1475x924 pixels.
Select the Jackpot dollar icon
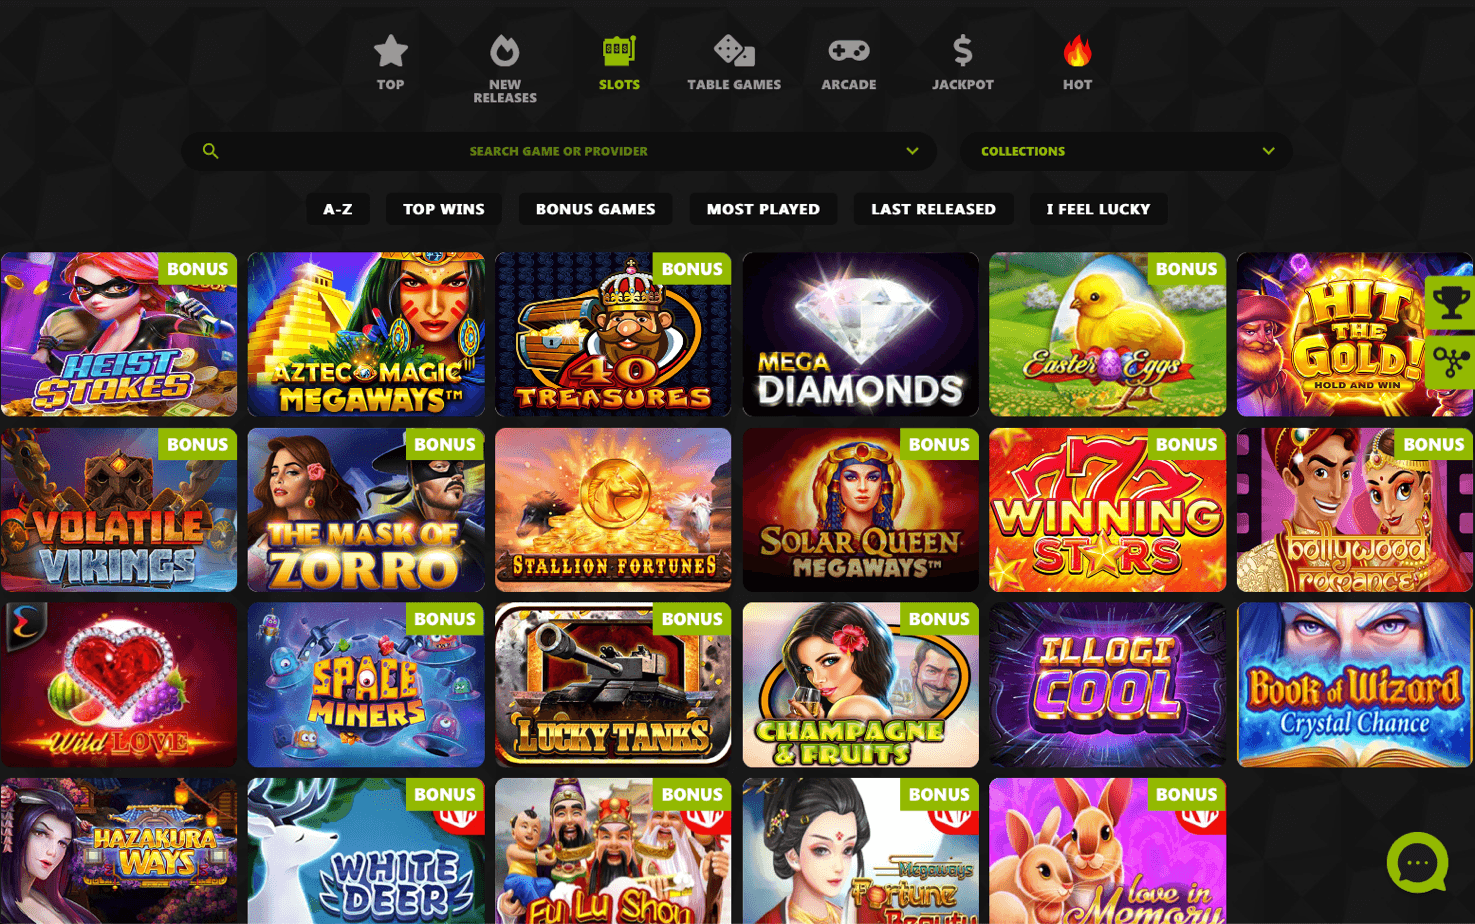tap(963, 50)
